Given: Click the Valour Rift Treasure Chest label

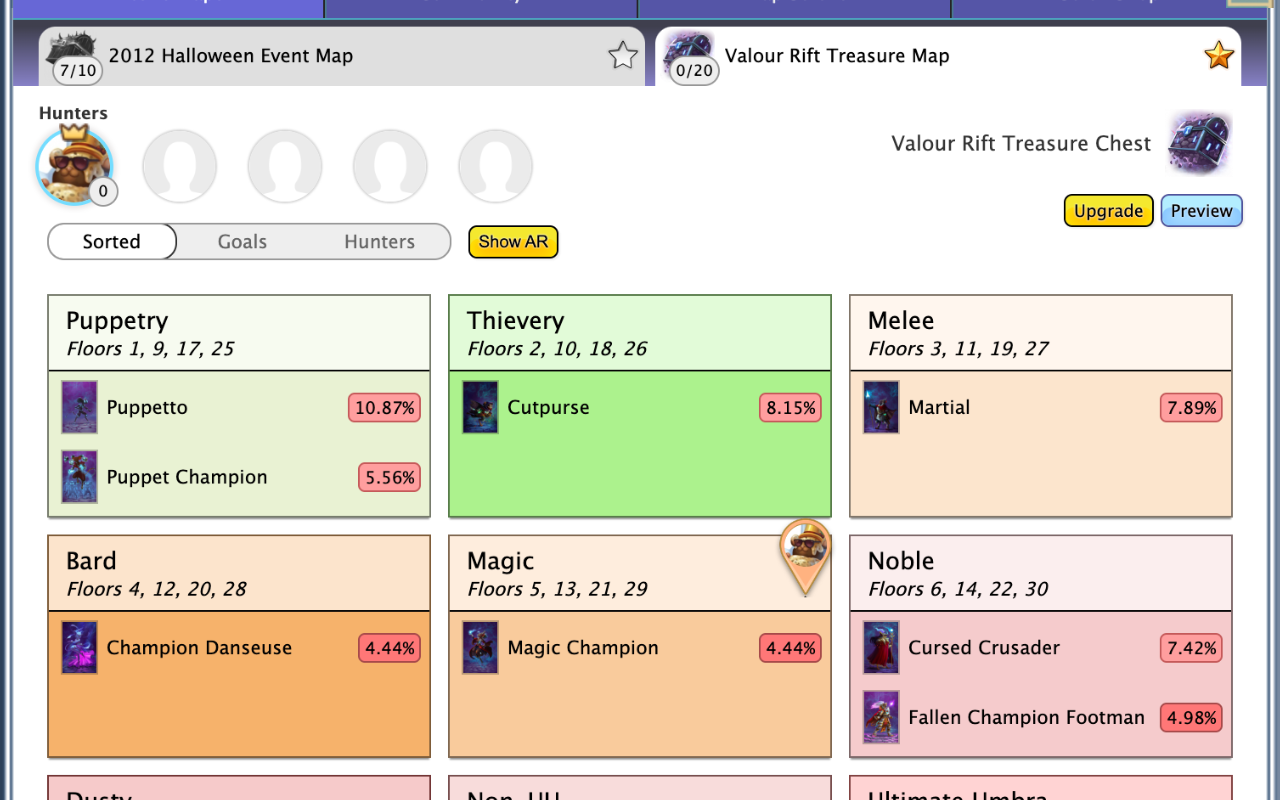Looking at the screenshot, I should (1021, 144).
